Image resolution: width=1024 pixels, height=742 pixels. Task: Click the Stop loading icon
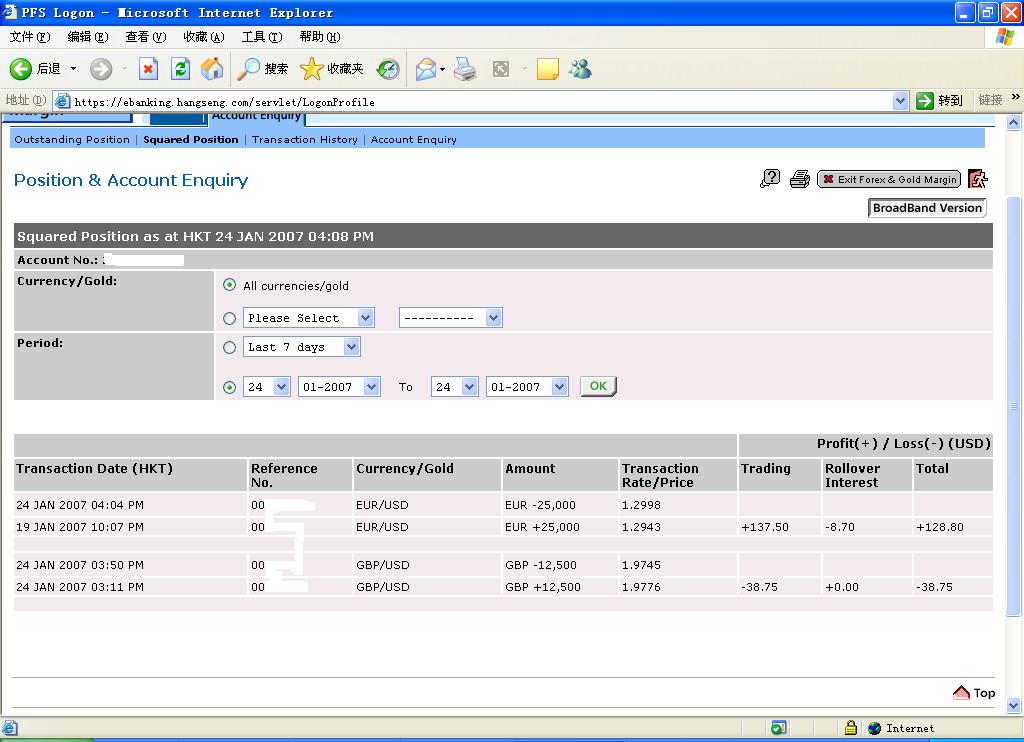coord(148,68)
